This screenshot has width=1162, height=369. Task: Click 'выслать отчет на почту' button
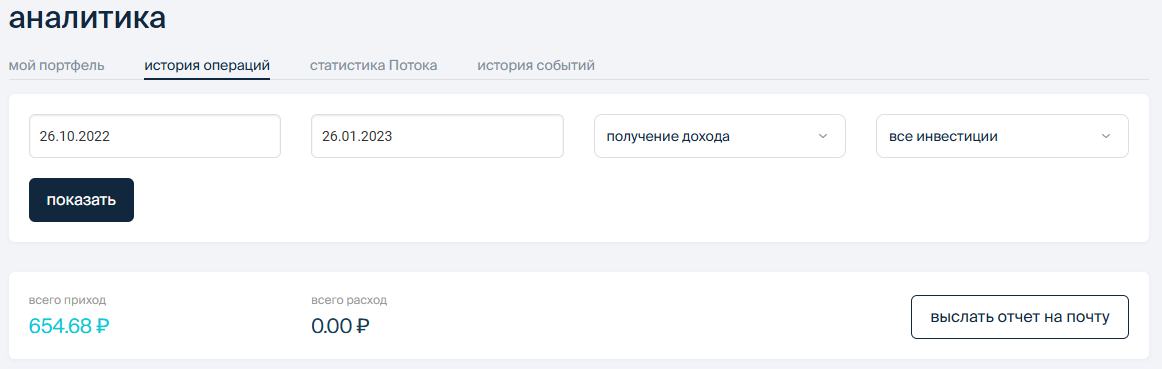point(1020,317)
